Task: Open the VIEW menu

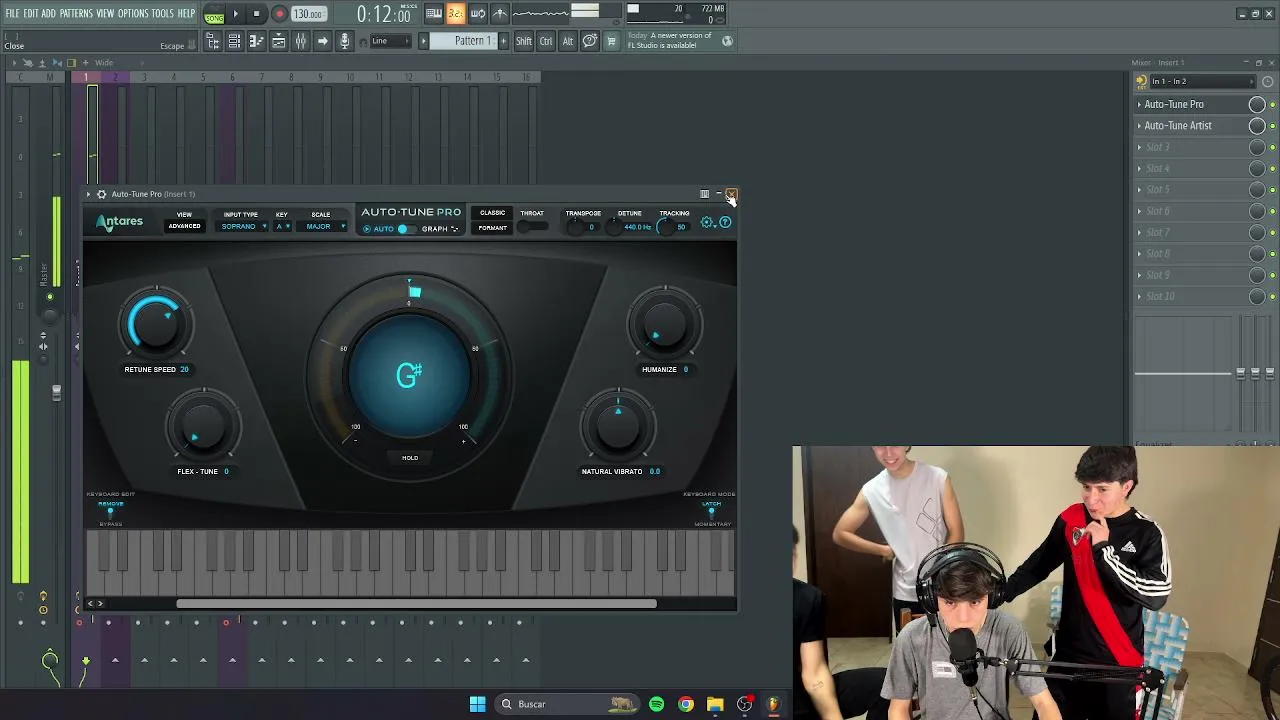Action: 105,13
